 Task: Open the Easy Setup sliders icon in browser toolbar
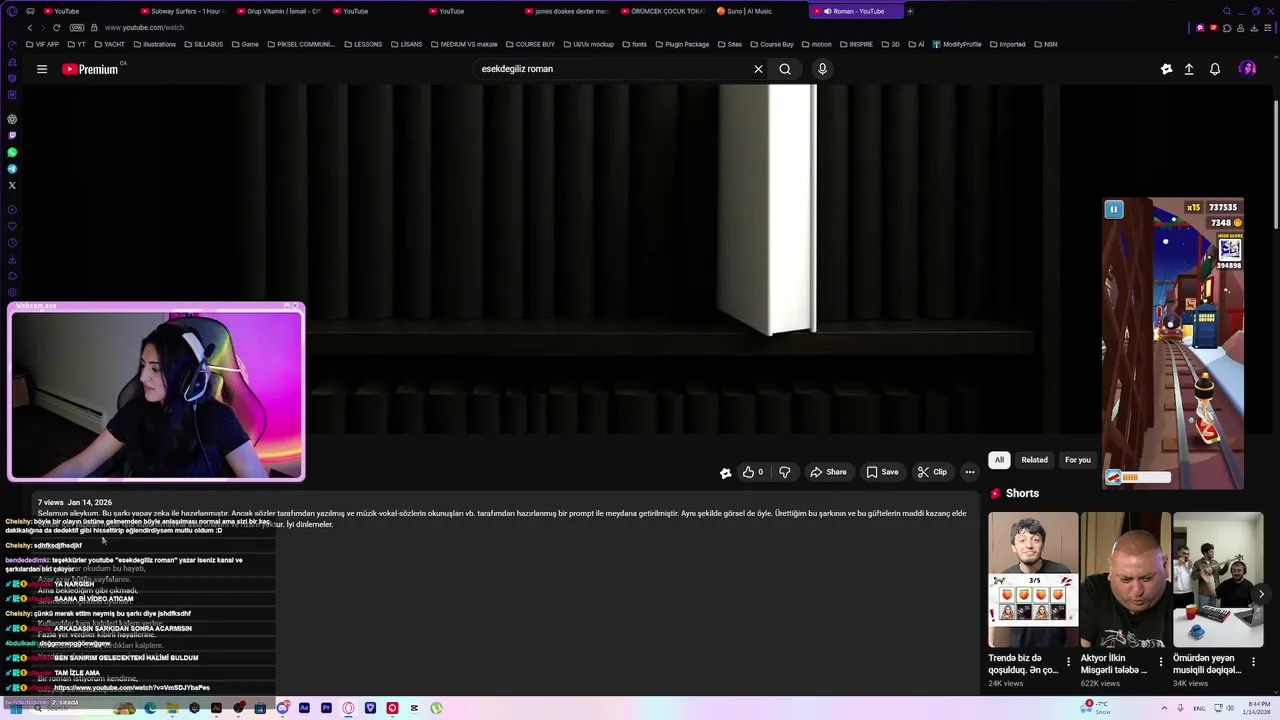[1267, 28]
